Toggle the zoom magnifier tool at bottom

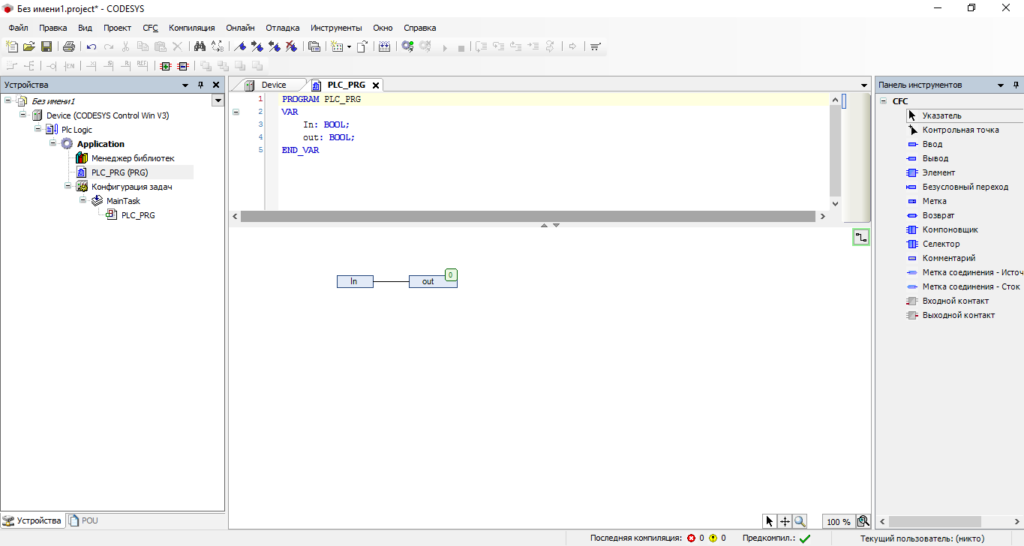click(x=800, y=521)
